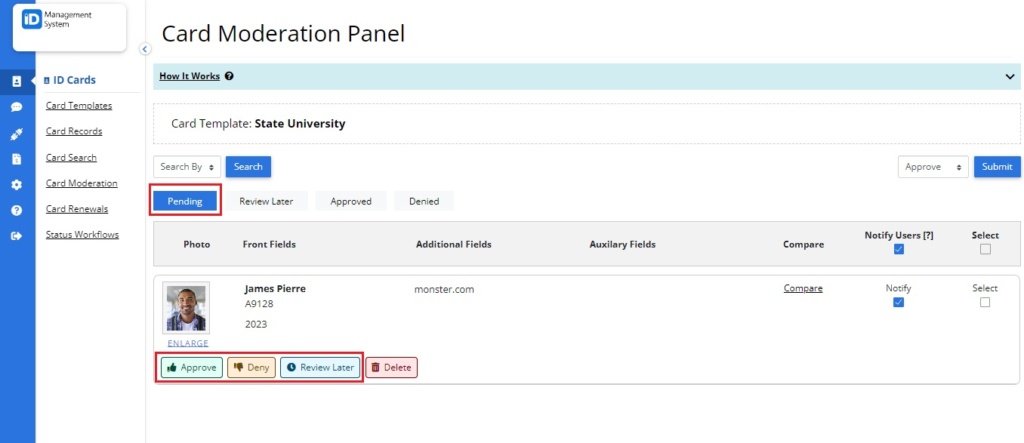The height and width of the screenshot is (443, 1024).
Task: Open the settings gear sidebar icon
Action: [17, 185]
